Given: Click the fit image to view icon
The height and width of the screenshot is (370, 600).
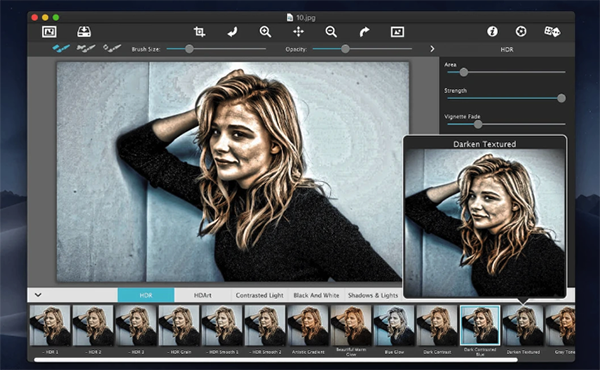Looking at the screenshot, I should (397, 32).
